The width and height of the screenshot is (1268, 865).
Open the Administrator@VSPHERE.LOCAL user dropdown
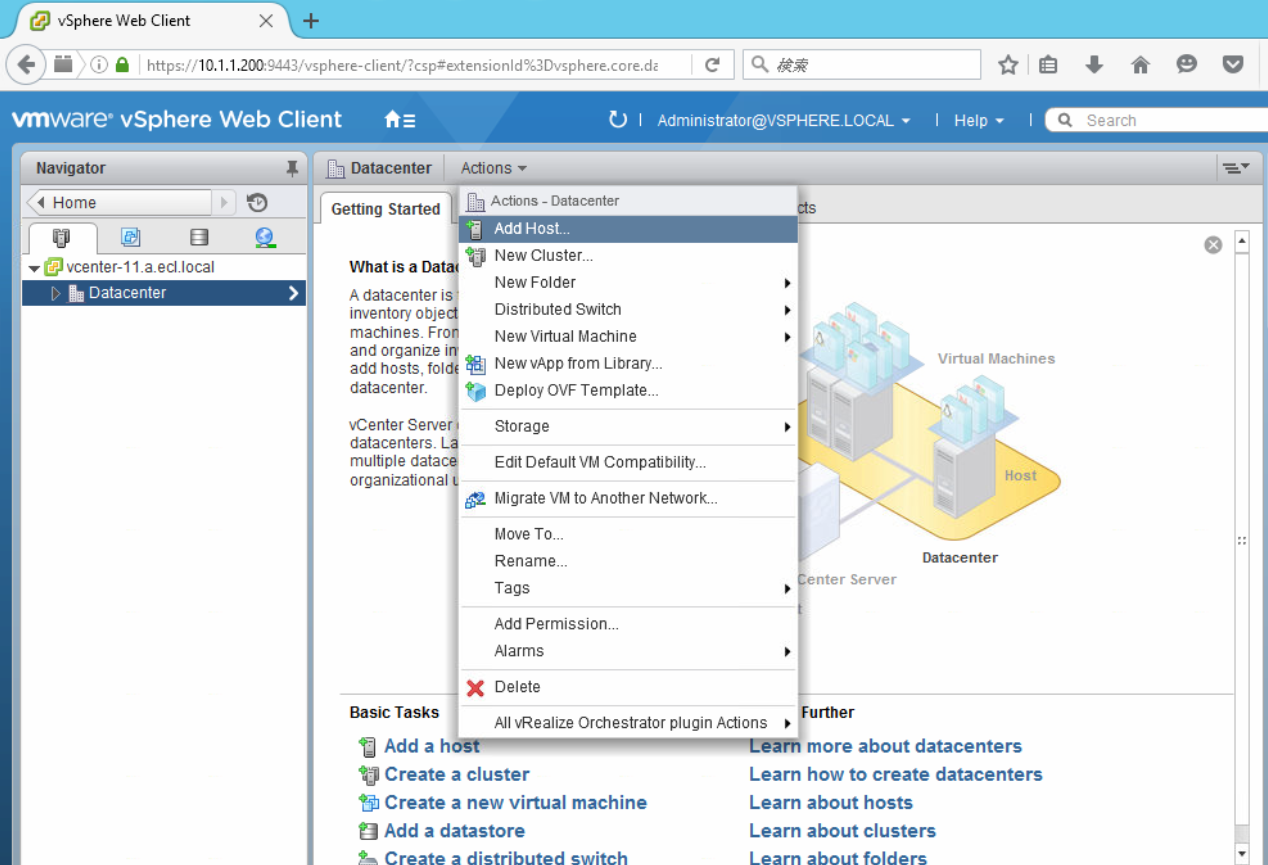coord(783,120)
